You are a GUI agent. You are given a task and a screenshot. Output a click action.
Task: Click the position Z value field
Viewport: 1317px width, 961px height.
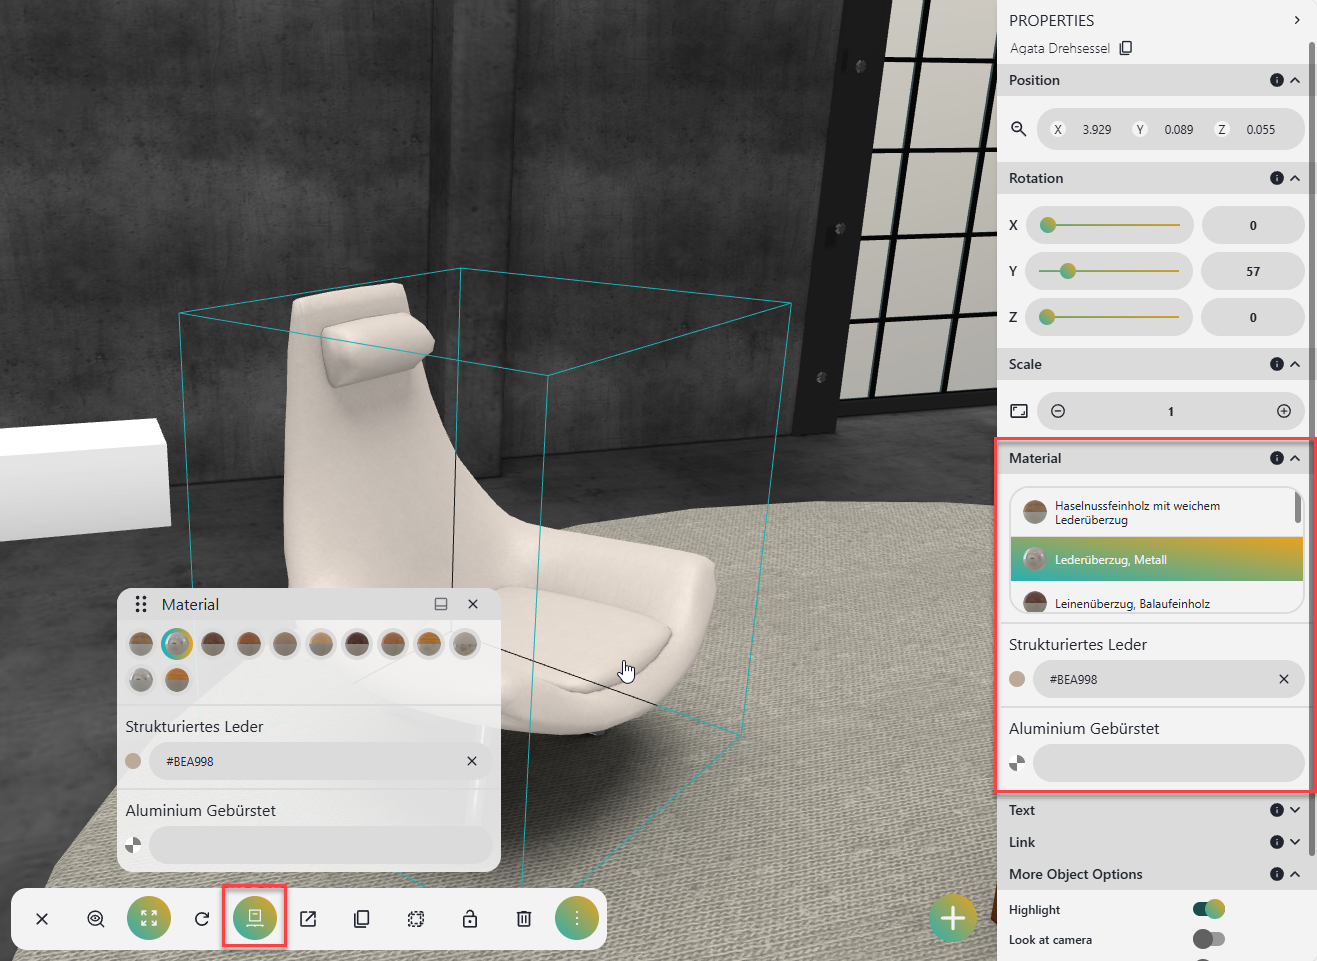(1261, 129)
